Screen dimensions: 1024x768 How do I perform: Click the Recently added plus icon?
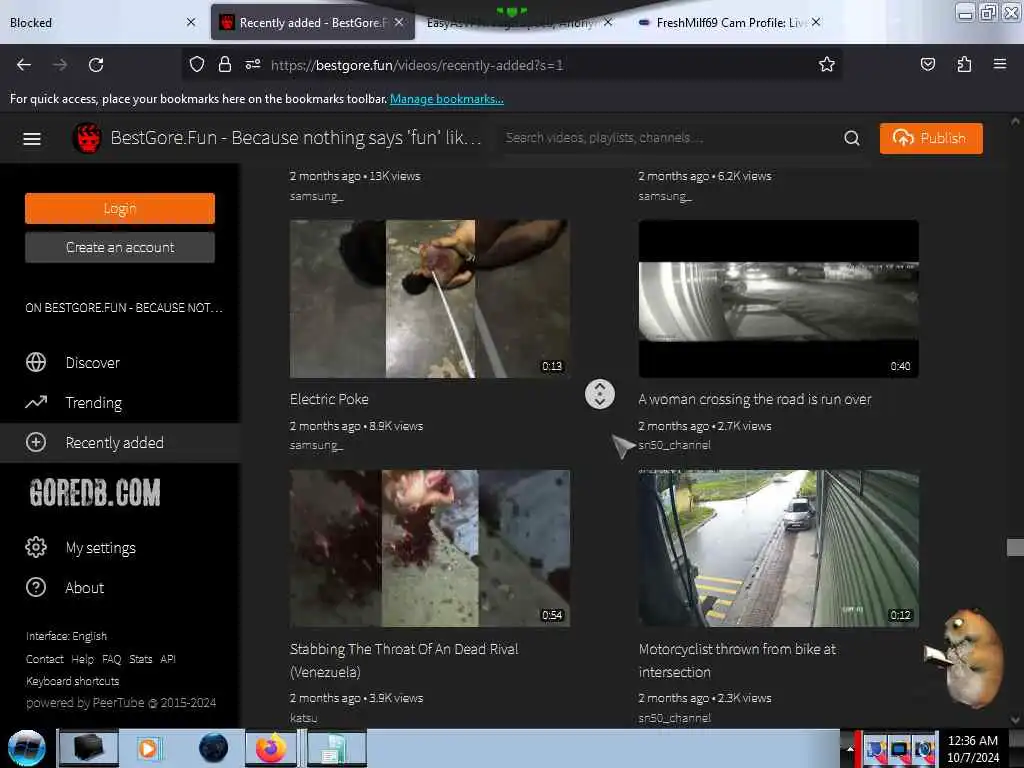coord(36,442)
